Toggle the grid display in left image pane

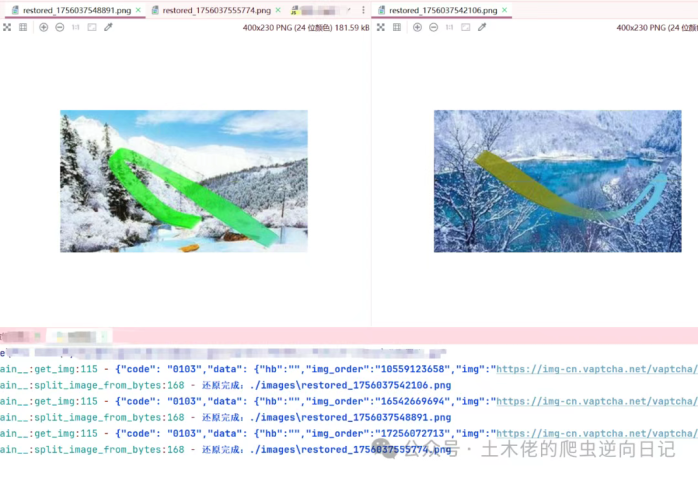coord(23,27)
